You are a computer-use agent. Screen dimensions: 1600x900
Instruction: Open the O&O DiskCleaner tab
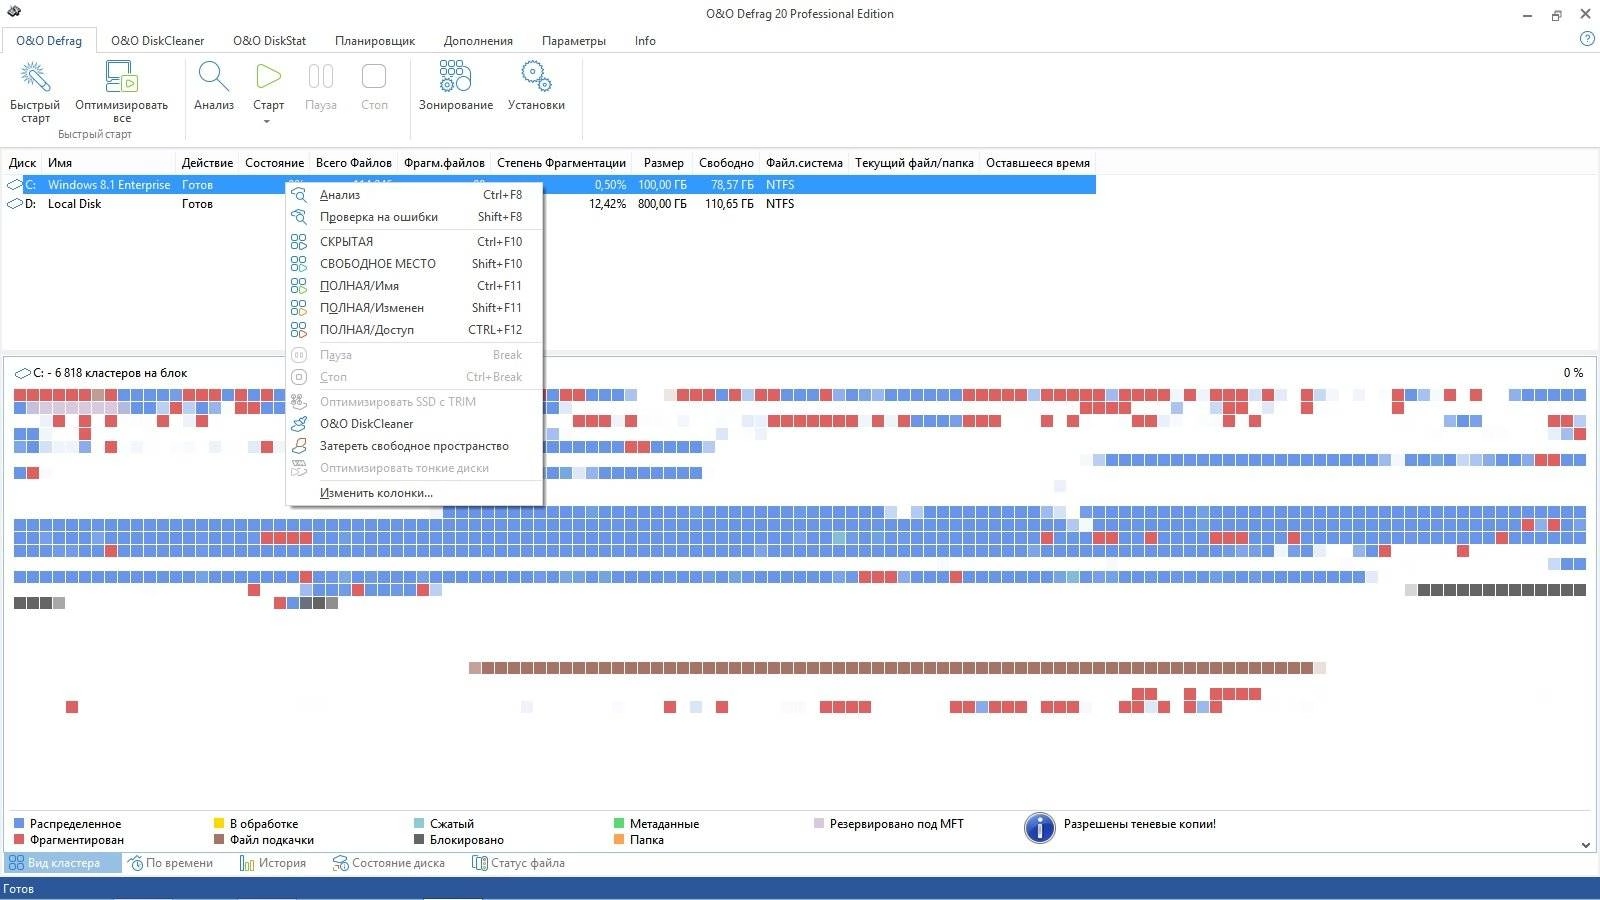tap(157, 41)
